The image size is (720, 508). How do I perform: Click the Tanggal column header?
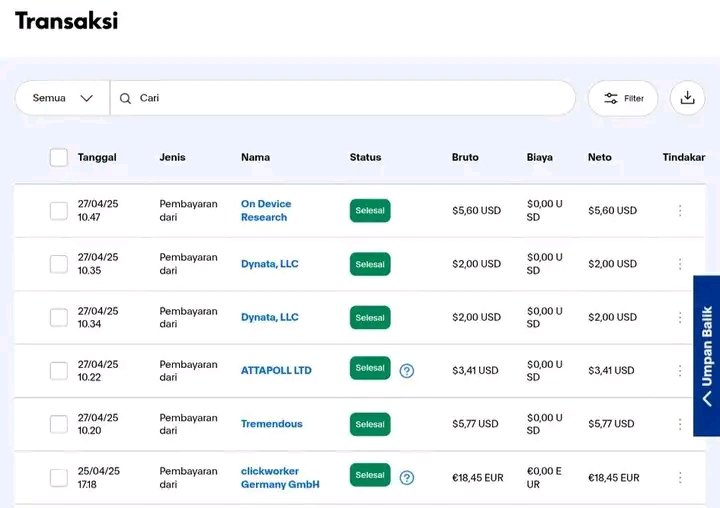pyautogui.click(x=97, y=158)
